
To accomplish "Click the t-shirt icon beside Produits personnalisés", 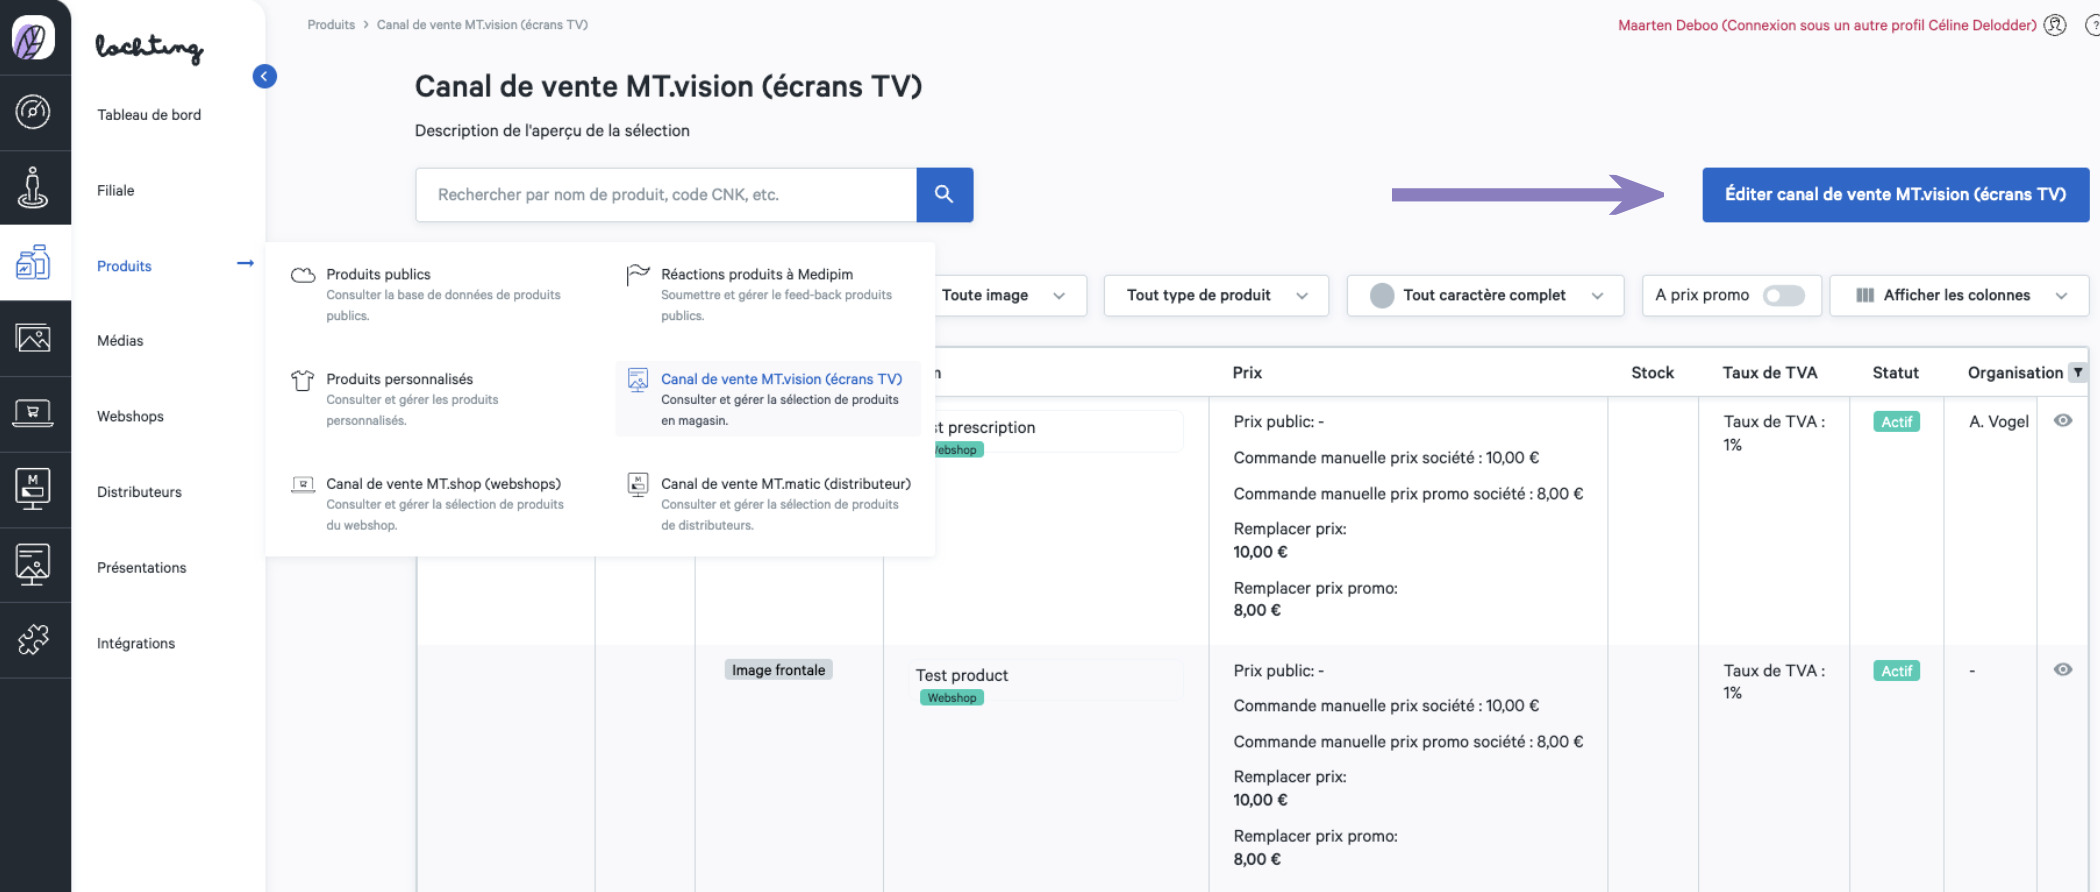I will point(303,380).
